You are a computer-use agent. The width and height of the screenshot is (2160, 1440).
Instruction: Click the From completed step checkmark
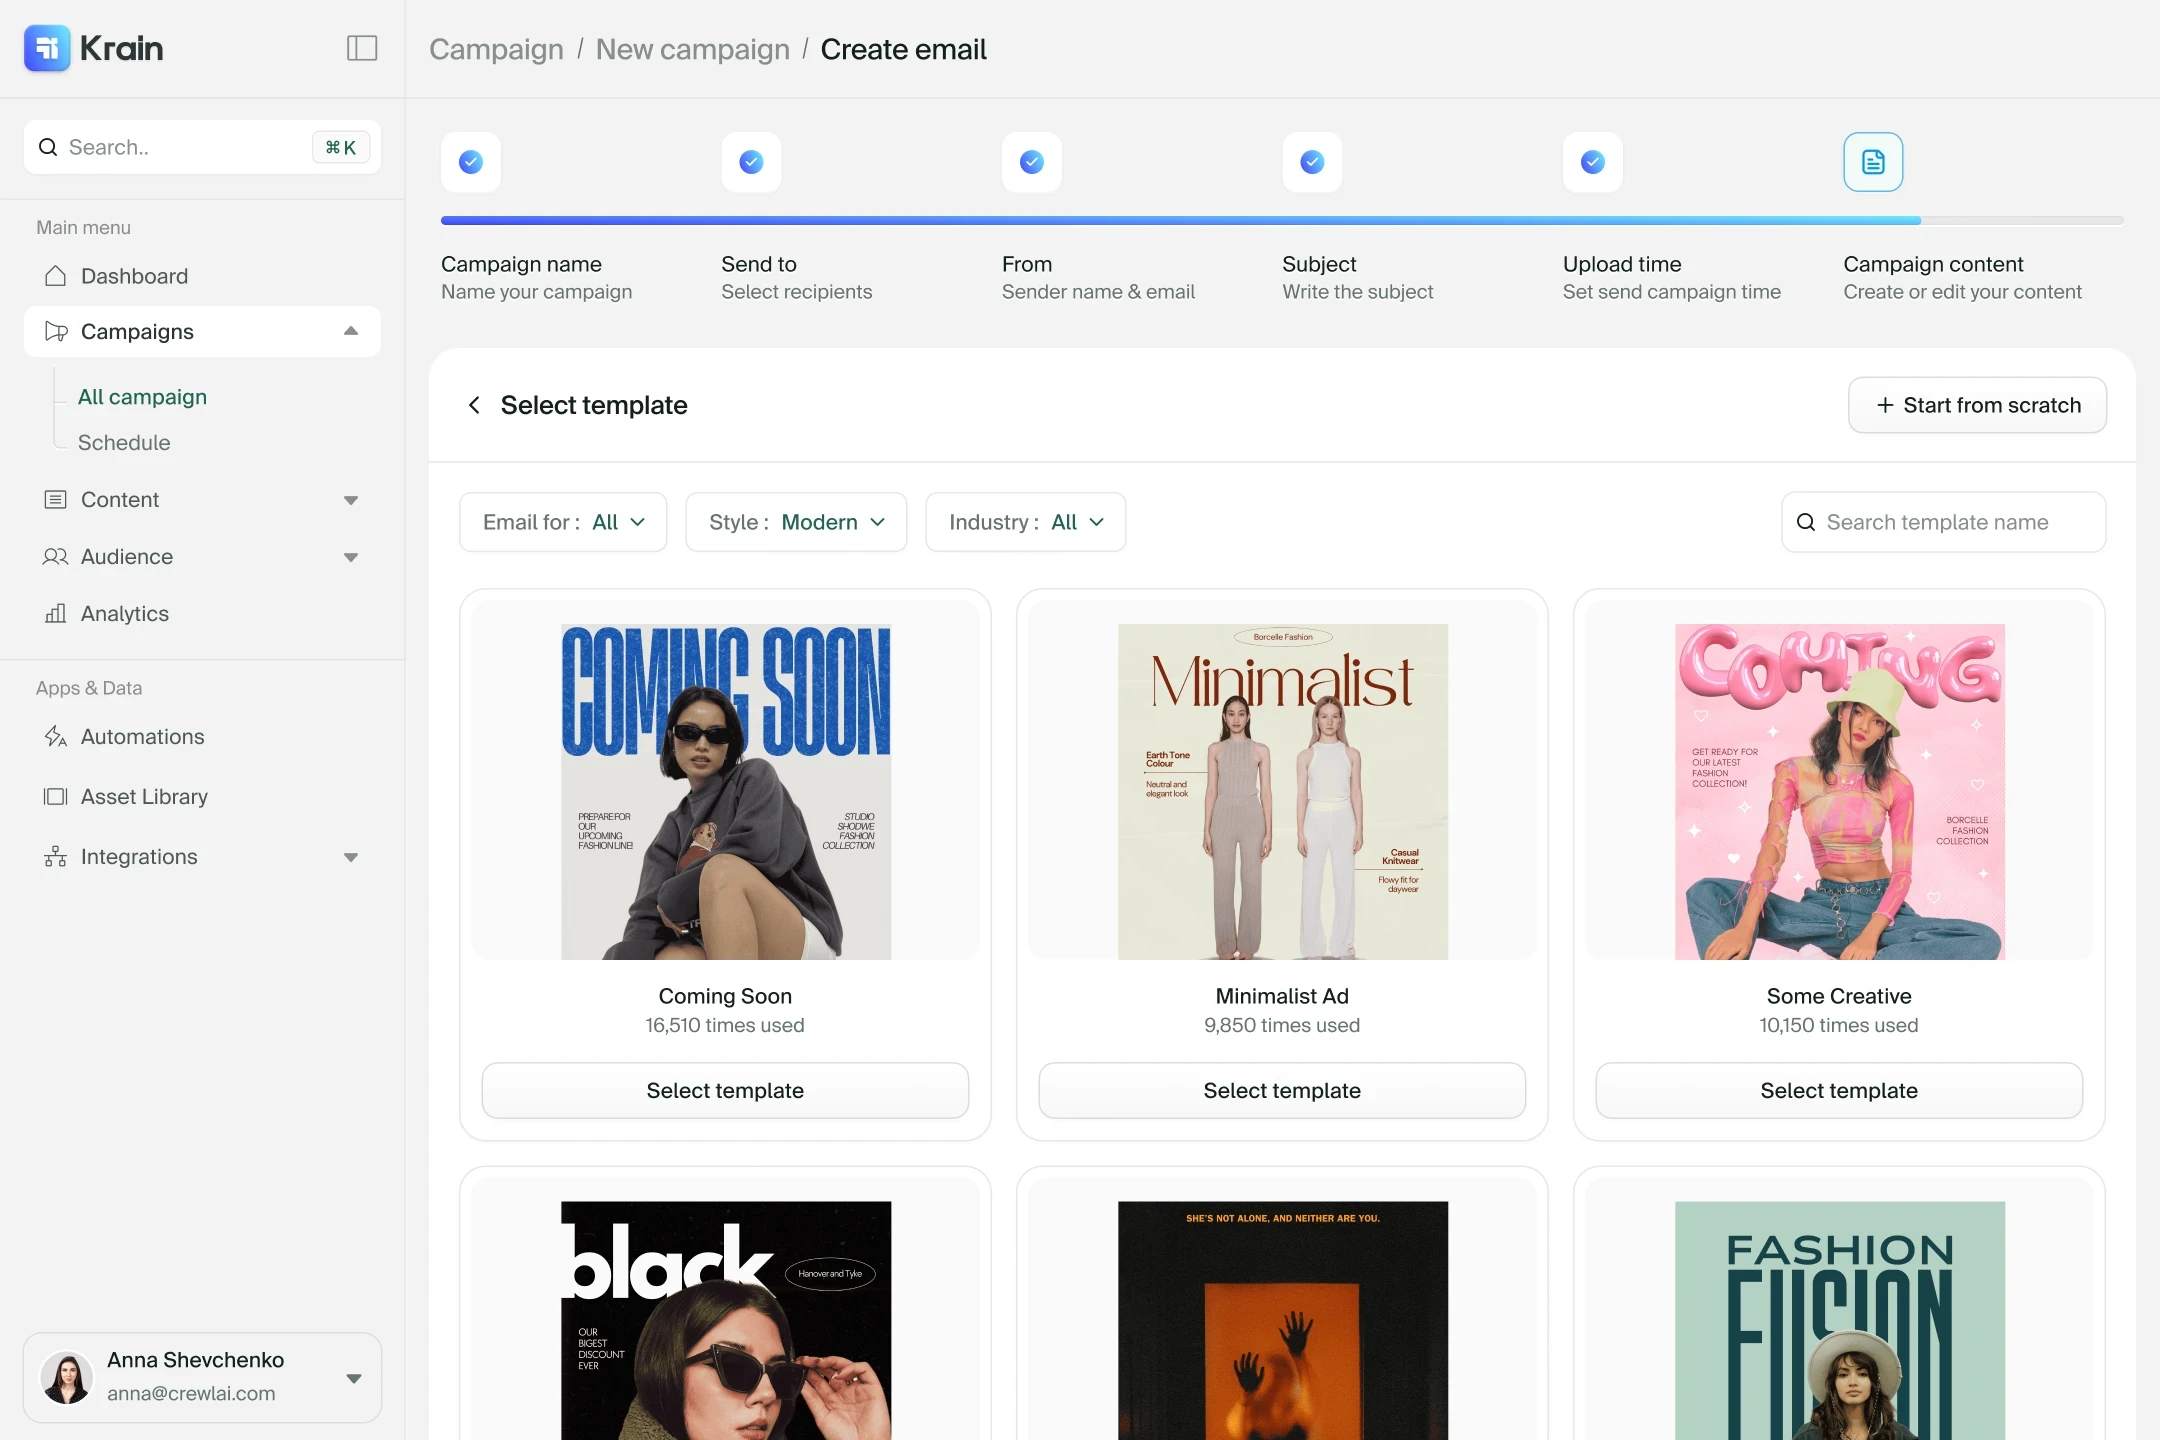point(1032,162)
